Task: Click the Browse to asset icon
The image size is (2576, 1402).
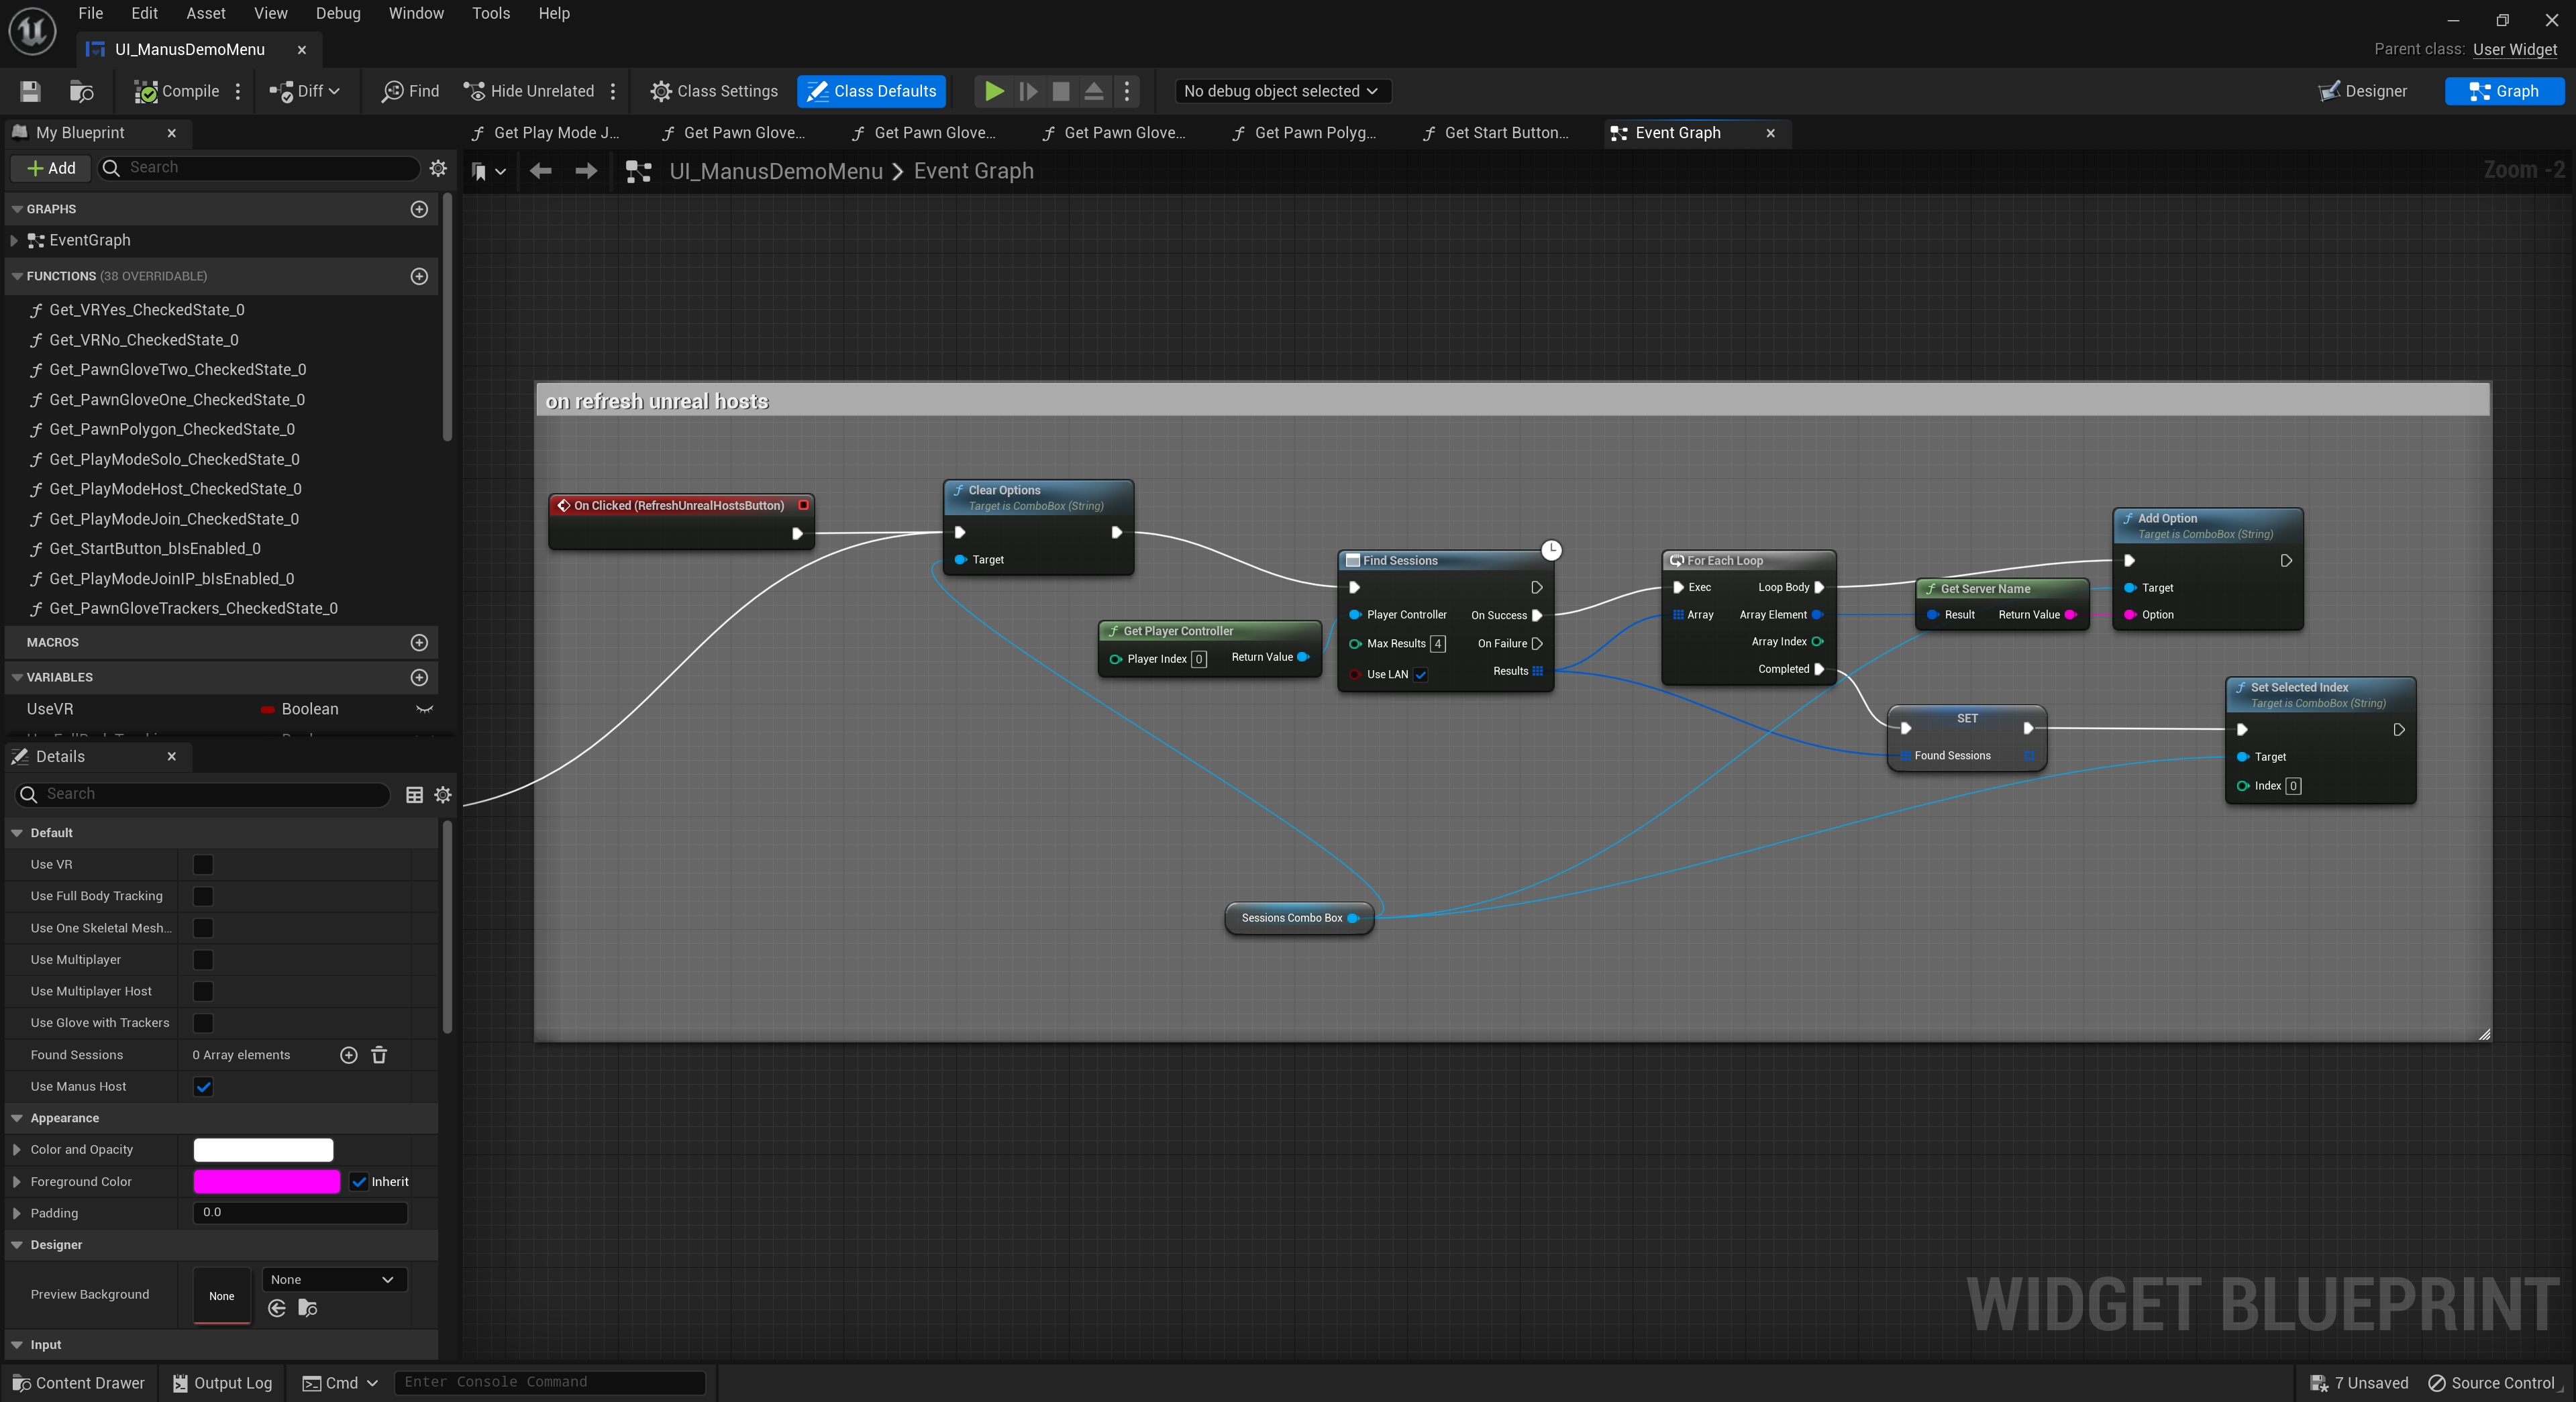Action: click(x=81, y=91)
